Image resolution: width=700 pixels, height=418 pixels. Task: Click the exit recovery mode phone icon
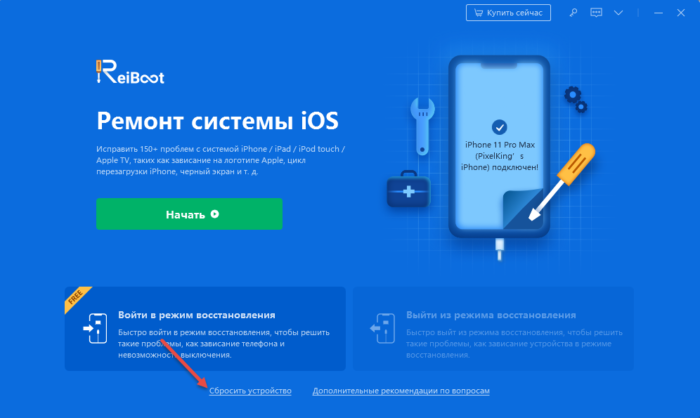coord(383,328)
